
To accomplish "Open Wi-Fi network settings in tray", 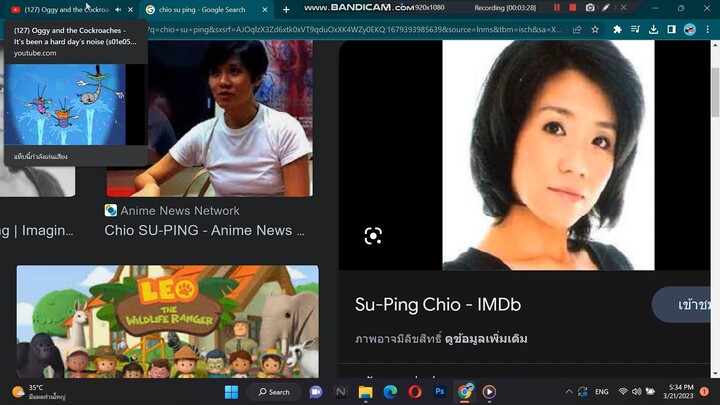I will click(x=623, y=392).
